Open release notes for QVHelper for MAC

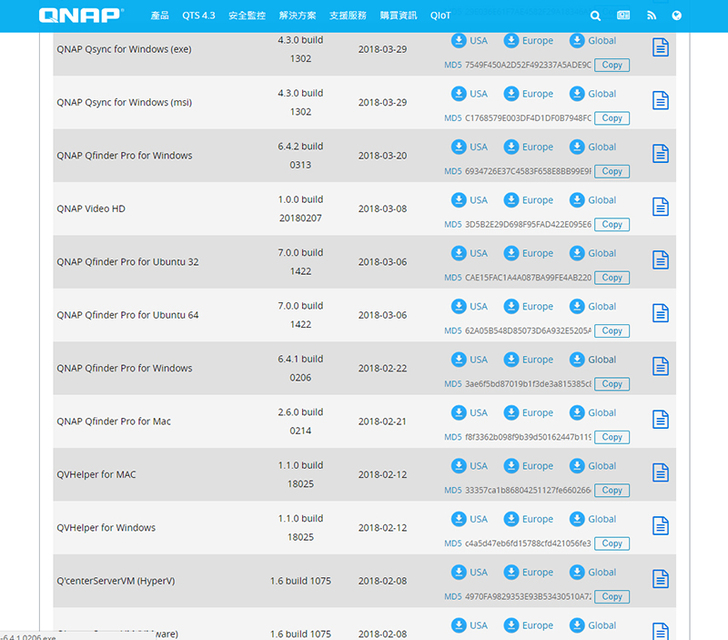(660, 473)
